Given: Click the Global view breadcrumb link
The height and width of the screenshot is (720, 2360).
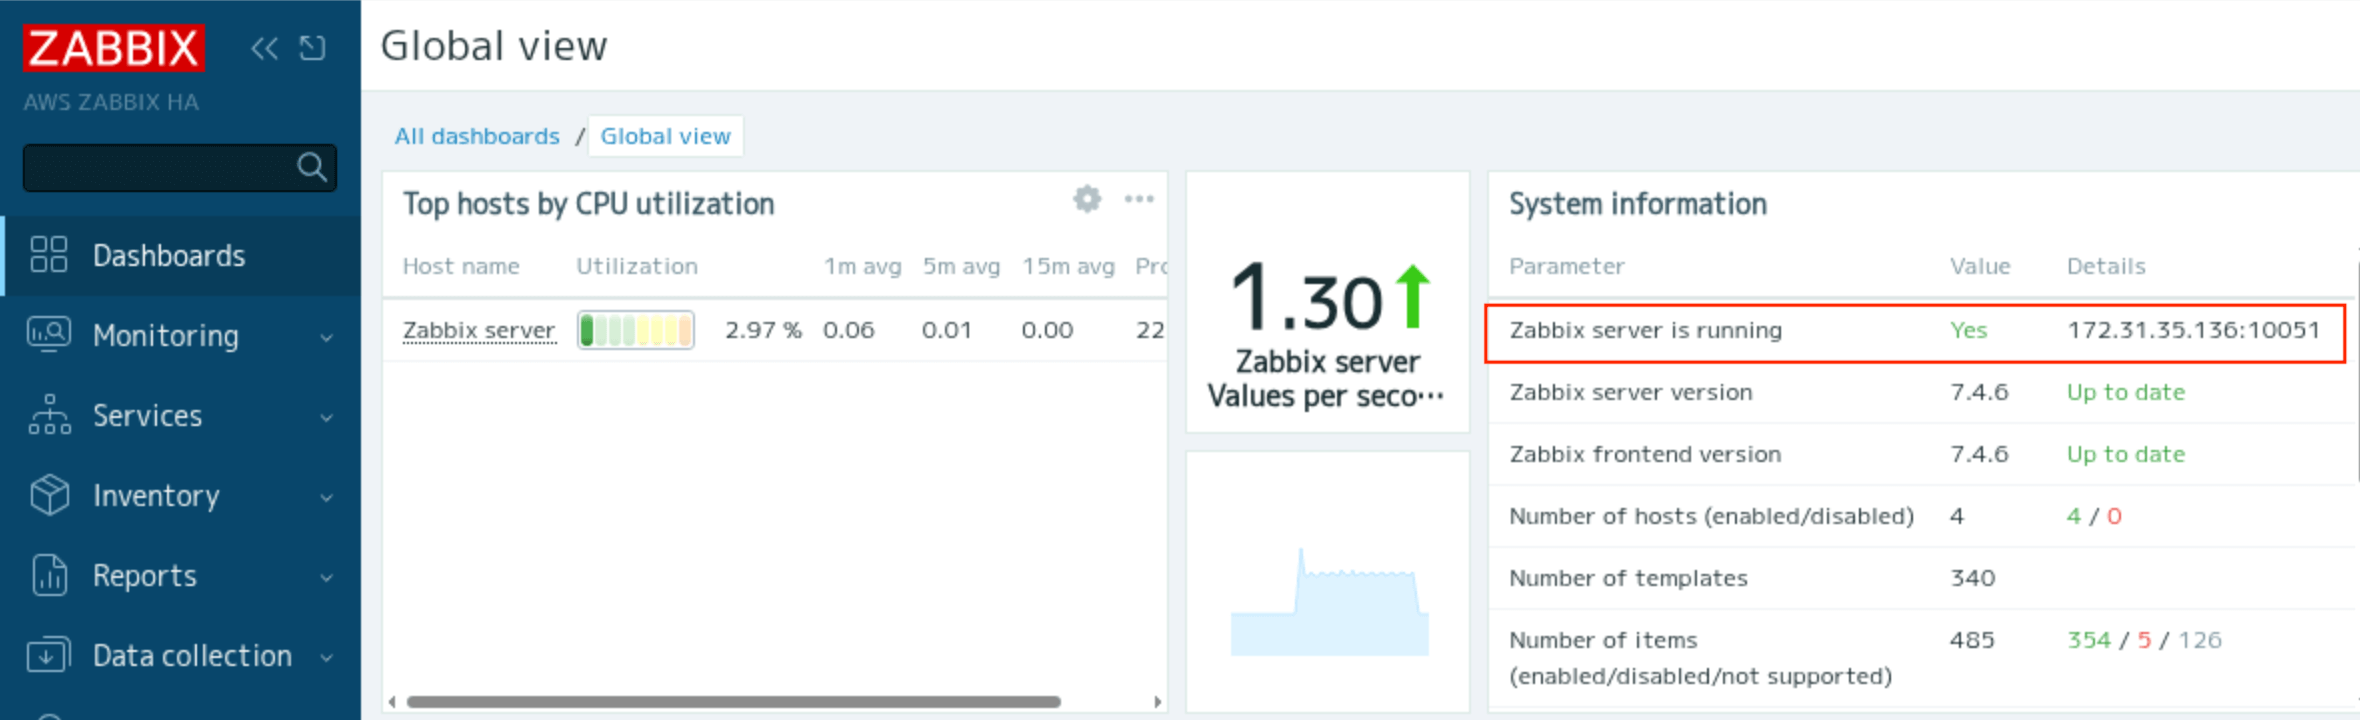Looking at the screenshot, I should [x=665, y=136].
